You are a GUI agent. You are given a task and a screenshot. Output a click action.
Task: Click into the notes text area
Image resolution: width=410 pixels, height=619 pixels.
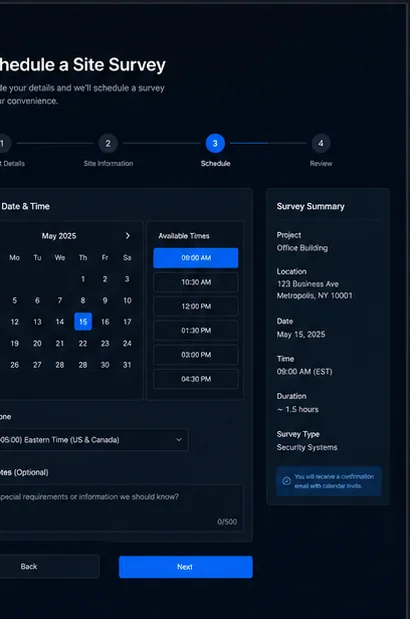click(x=120, y=508)
